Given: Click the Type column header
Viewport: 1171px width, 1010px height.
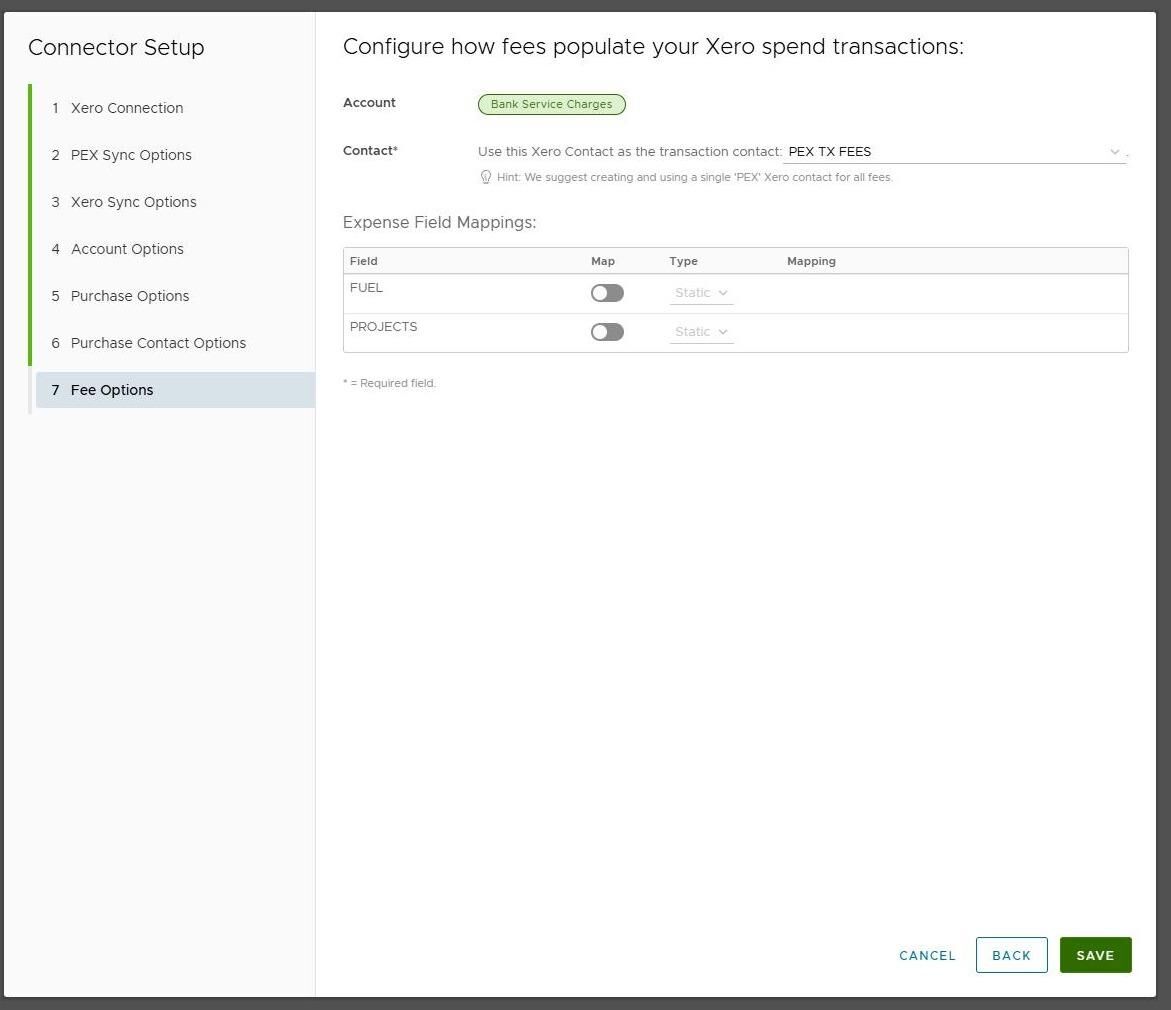Looking at the screenshot, I should (x=683, y=261).
